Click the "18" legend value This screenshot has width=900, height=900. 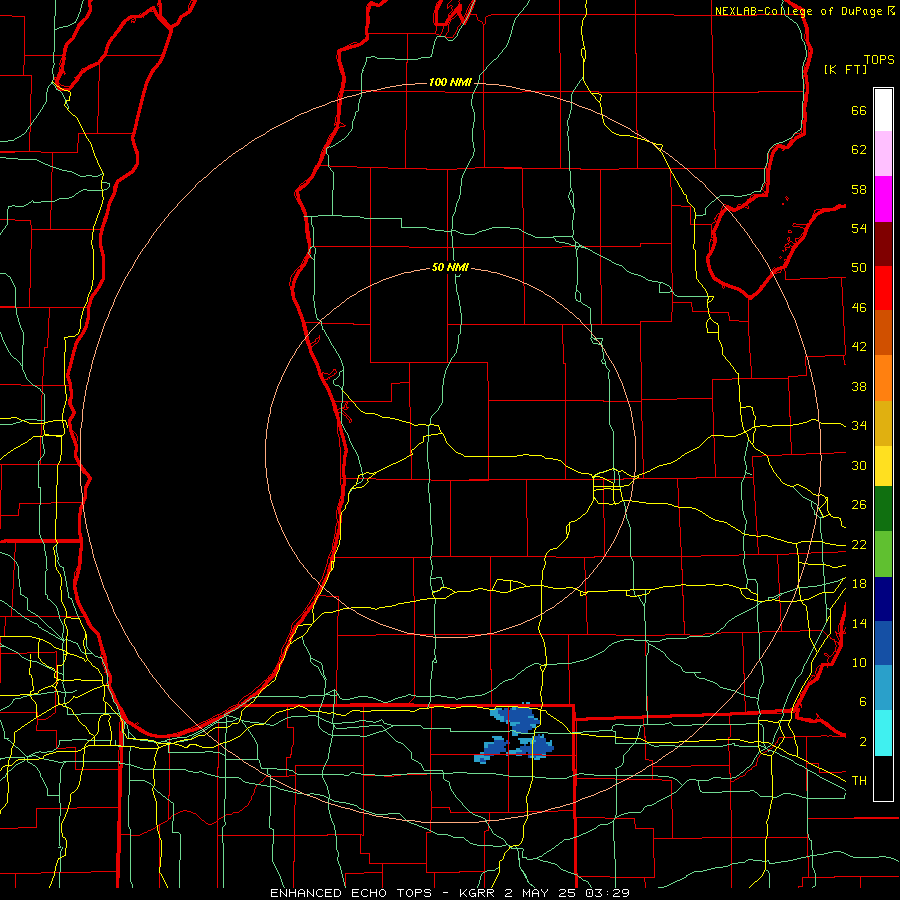pyautogui.click(x=859, y=584)
